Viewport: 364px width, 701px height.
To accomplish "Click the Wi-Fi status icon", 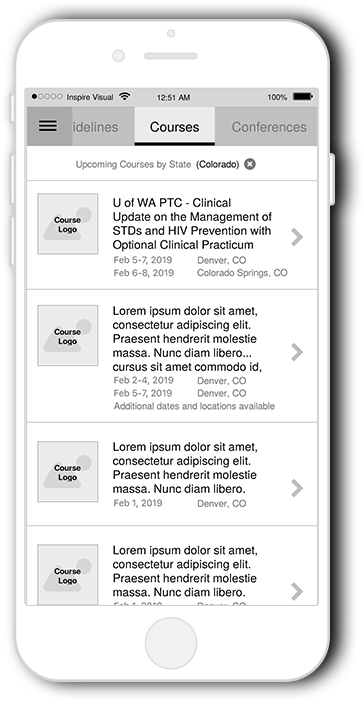I will tap(125, 97).
